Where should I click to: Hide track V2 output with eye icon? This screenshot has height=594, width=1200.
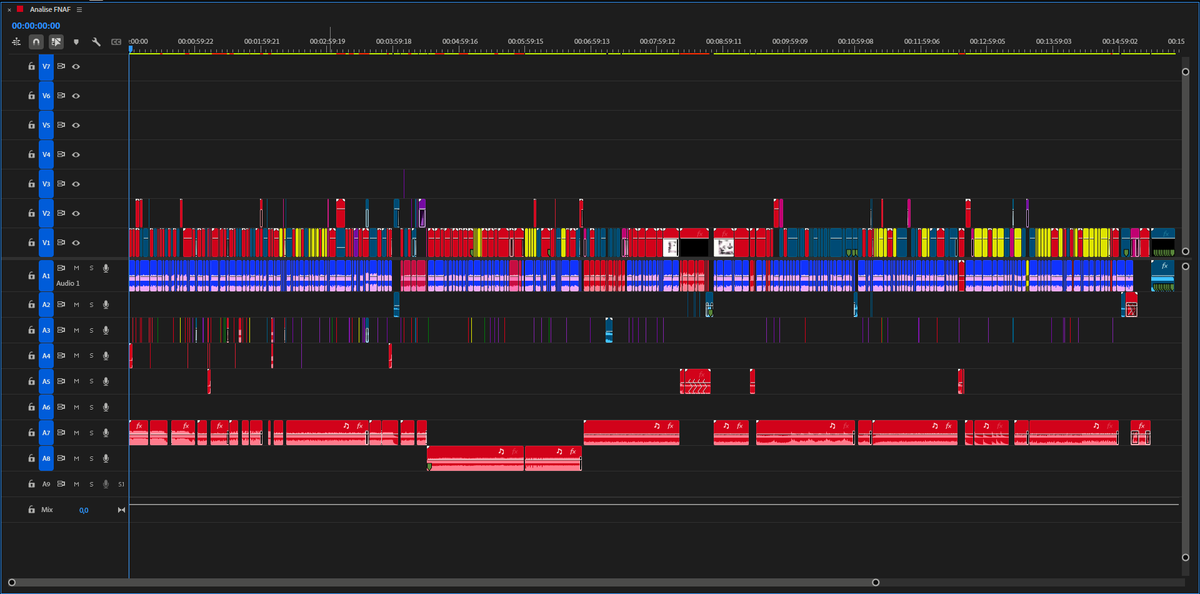(x=76, y=214)
